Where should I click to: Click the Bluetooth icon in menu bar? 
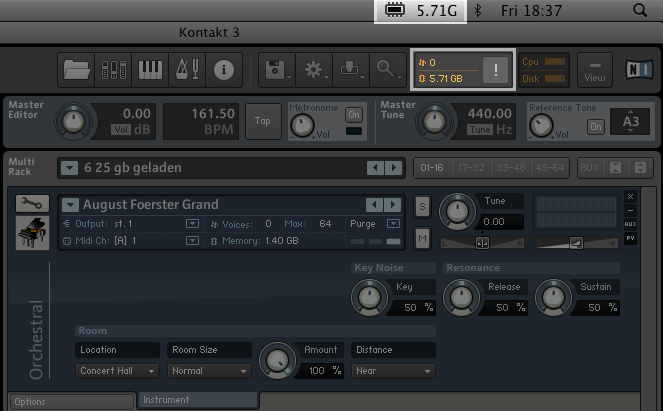pos(478,11)
